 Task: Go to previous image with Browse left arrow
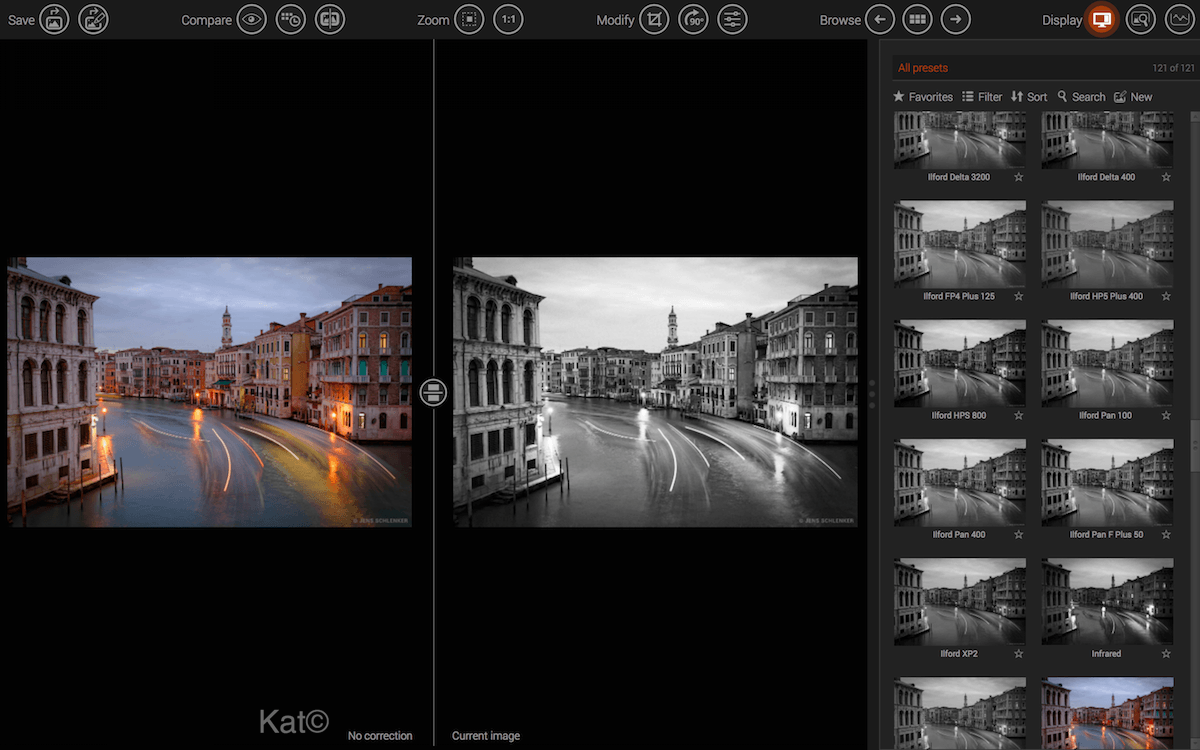point(879,19)
